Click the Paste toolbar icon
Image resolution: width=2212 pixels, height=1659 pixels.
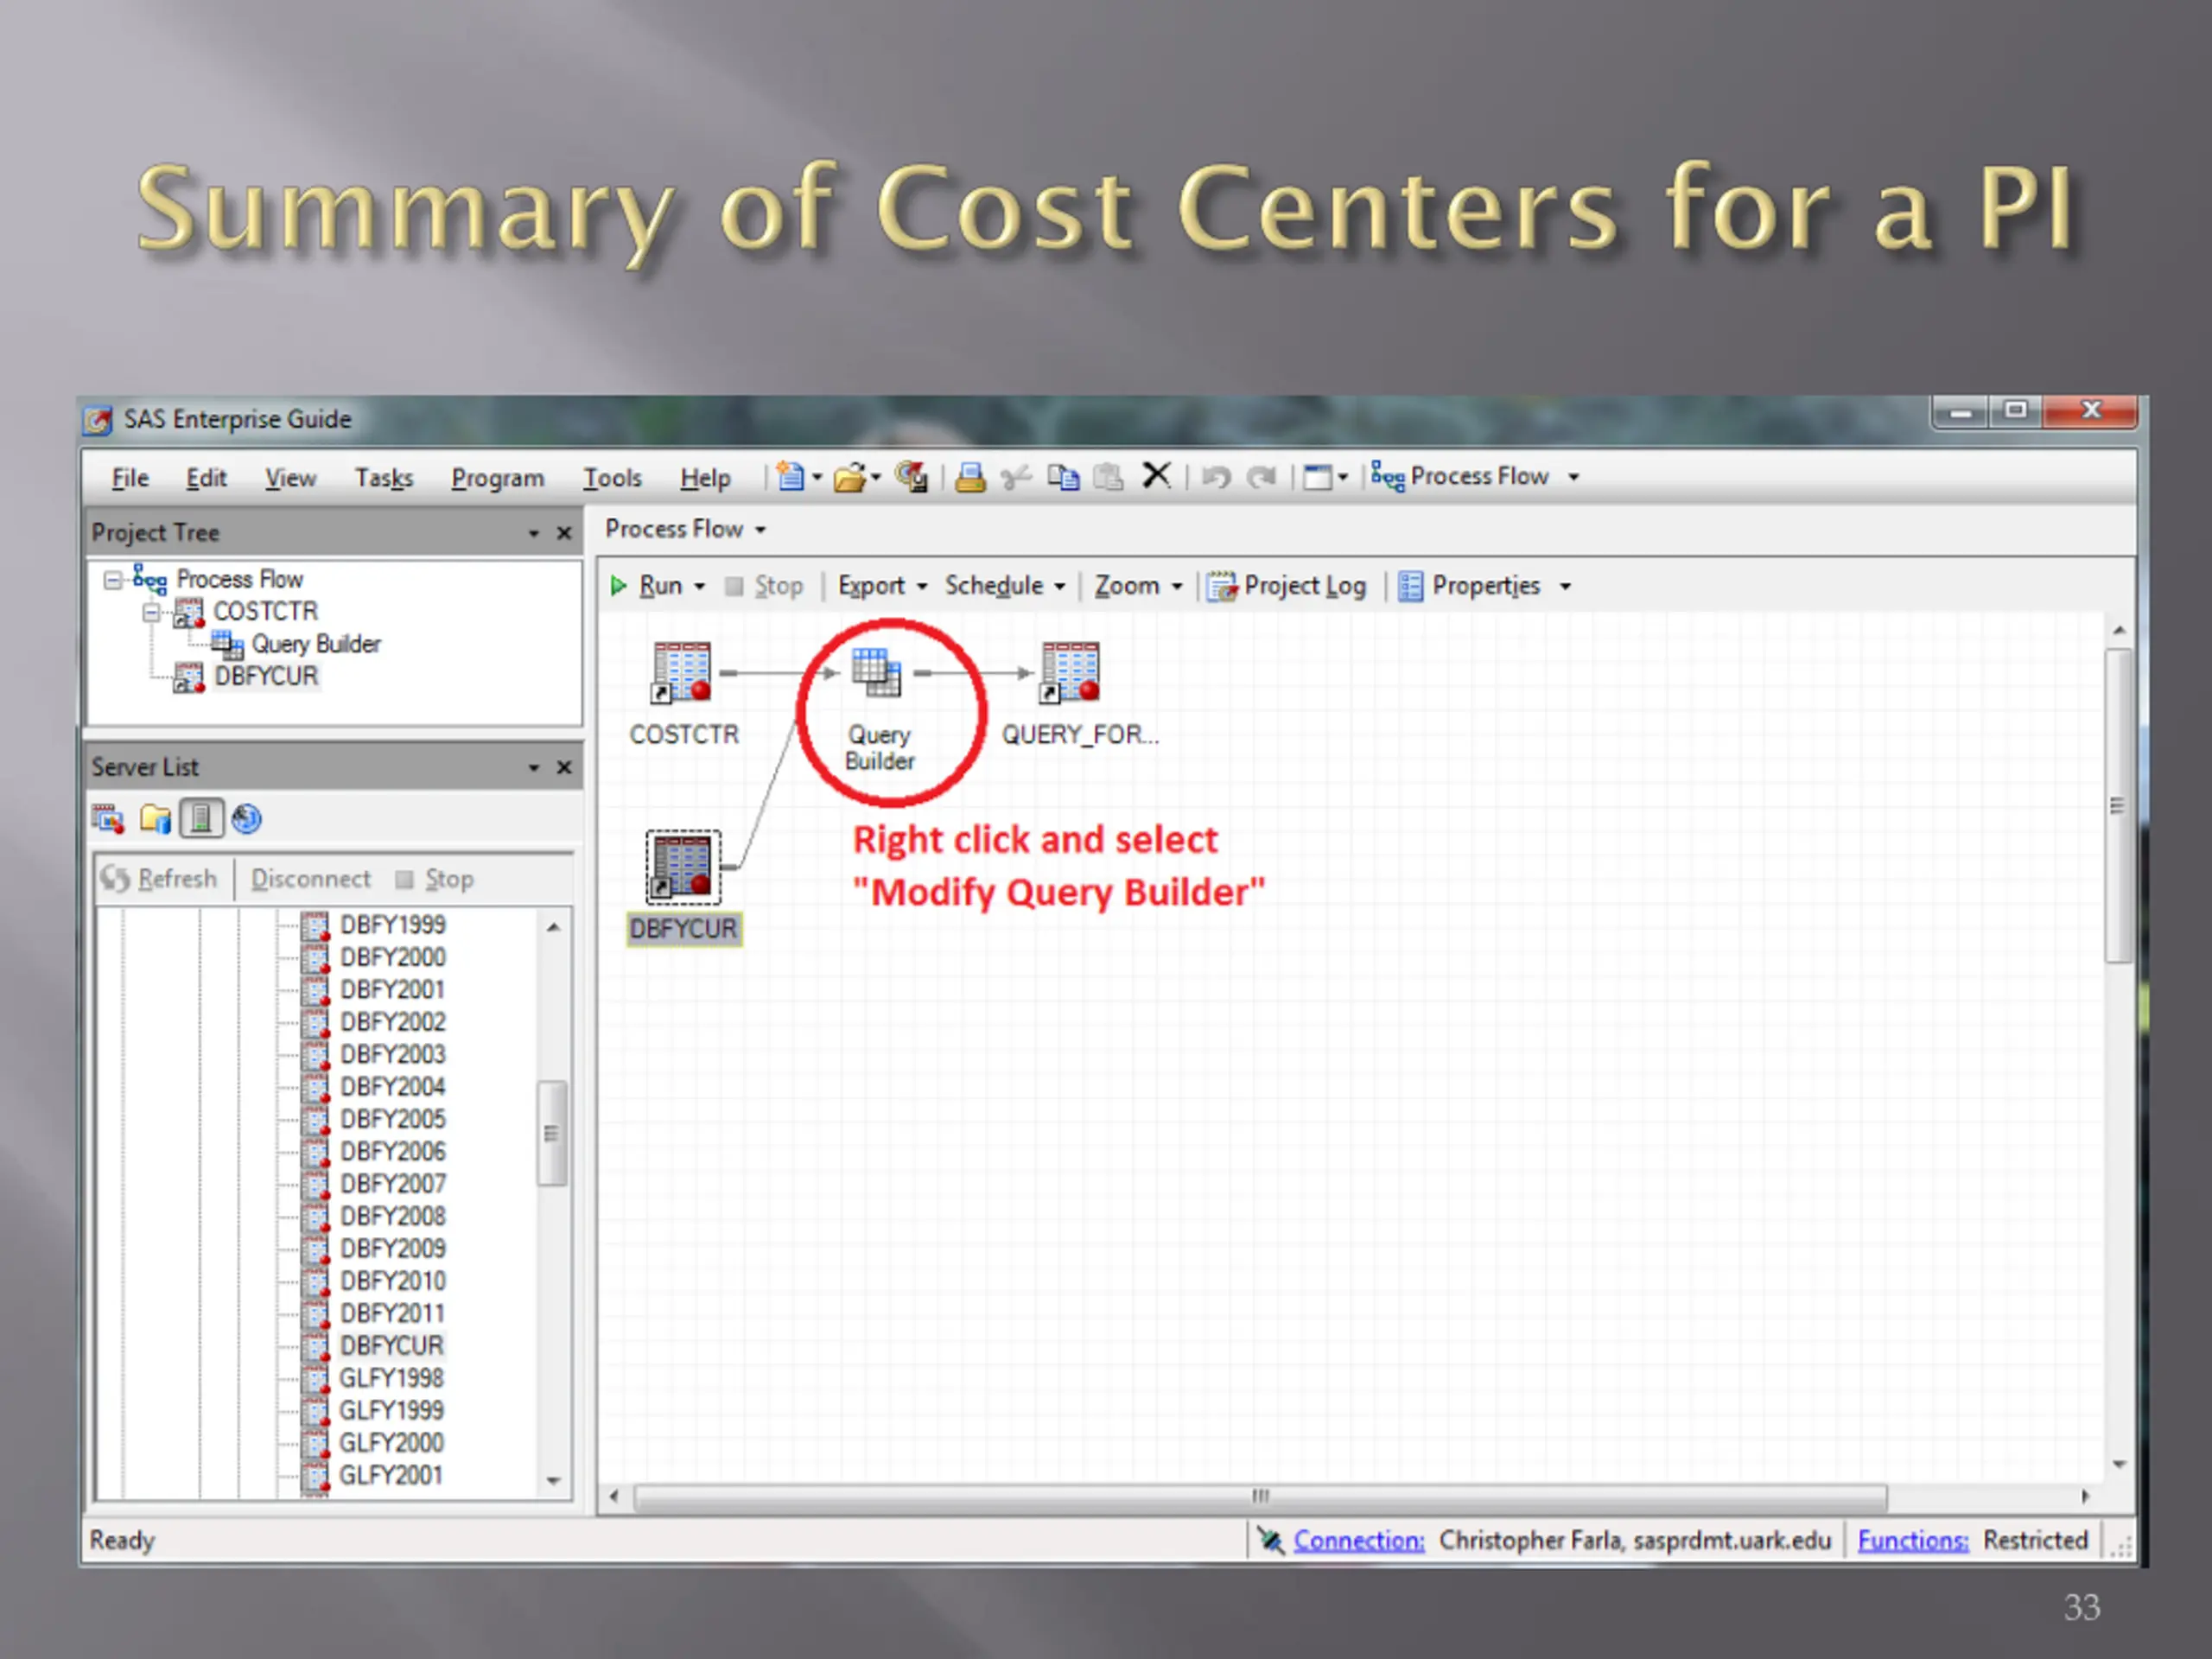[1108, 478]
